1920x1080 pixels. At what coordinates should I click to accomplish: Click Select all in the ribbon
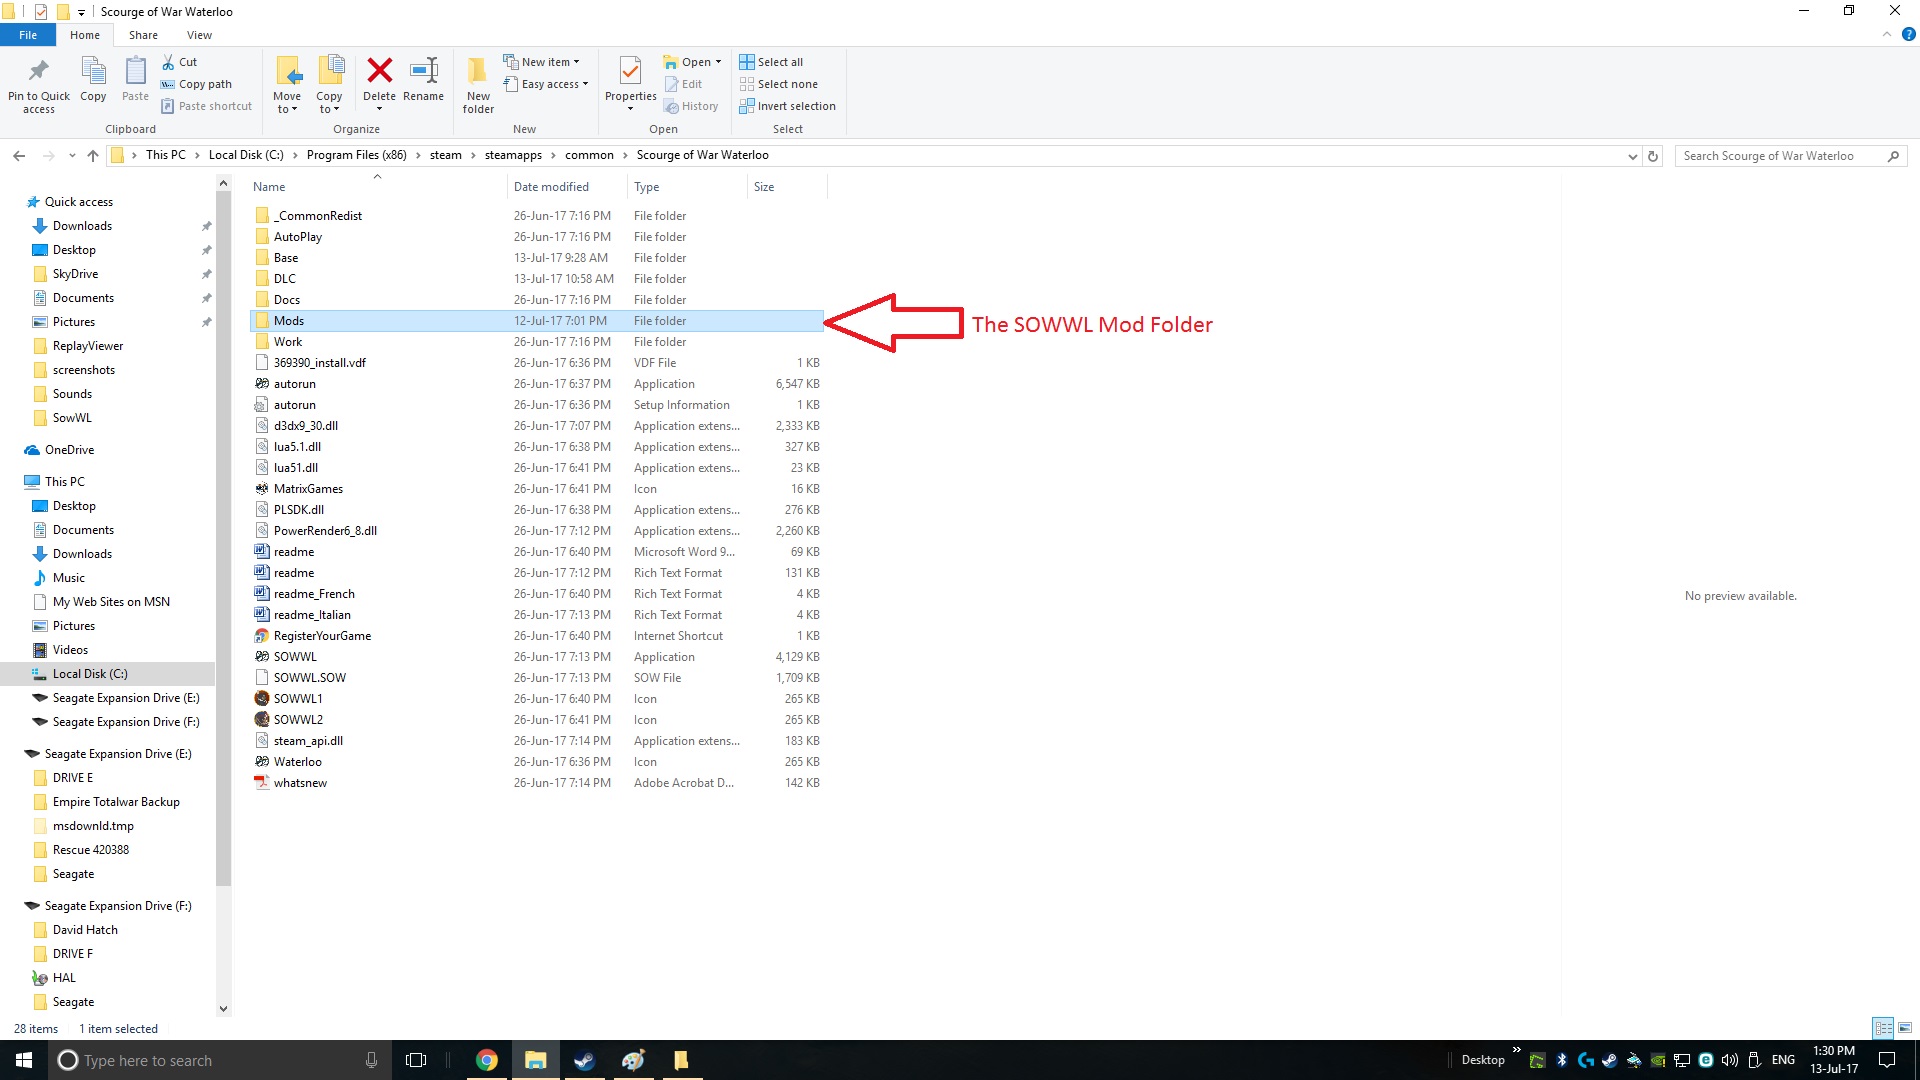coord(779,62)
